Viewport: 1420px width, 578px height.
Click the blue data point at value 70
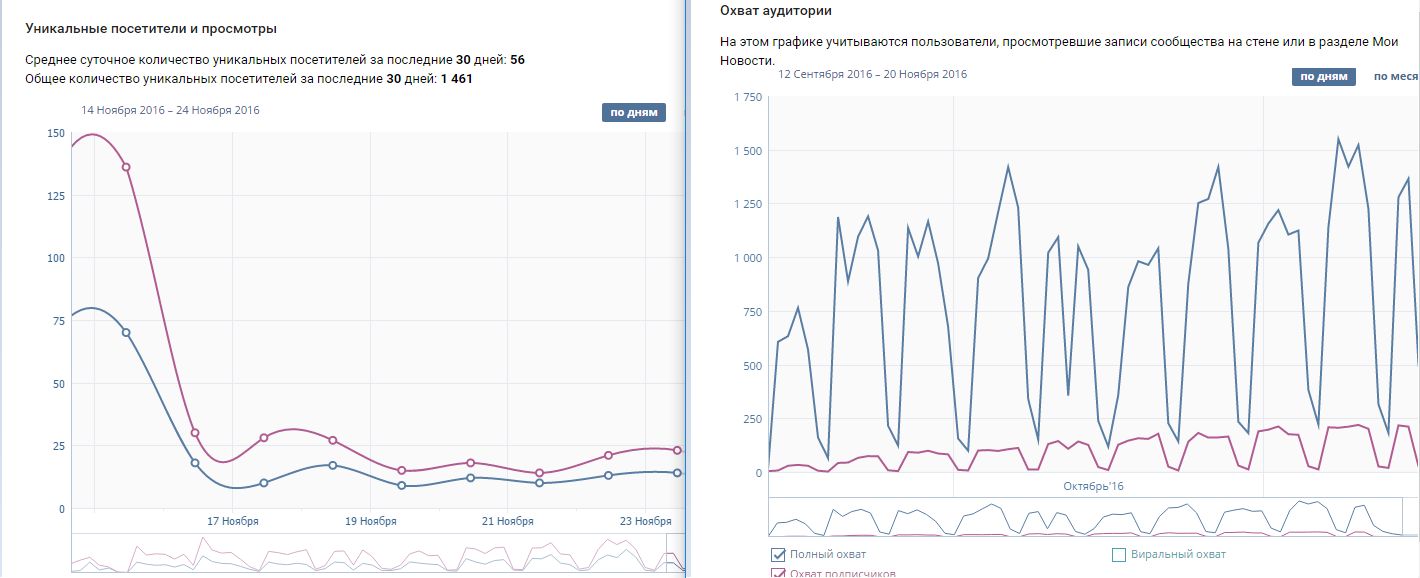126,332
